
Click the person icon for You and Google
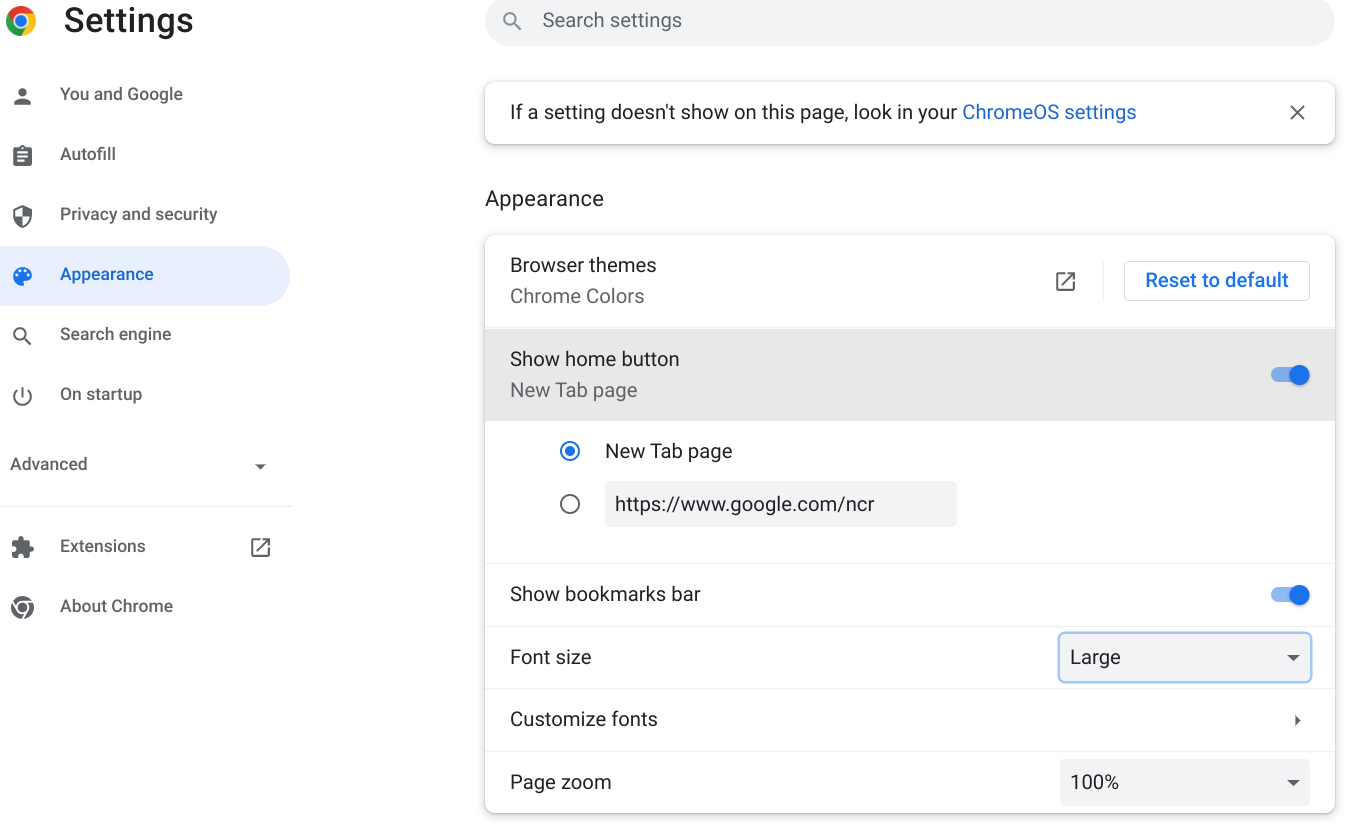point(22,96)
